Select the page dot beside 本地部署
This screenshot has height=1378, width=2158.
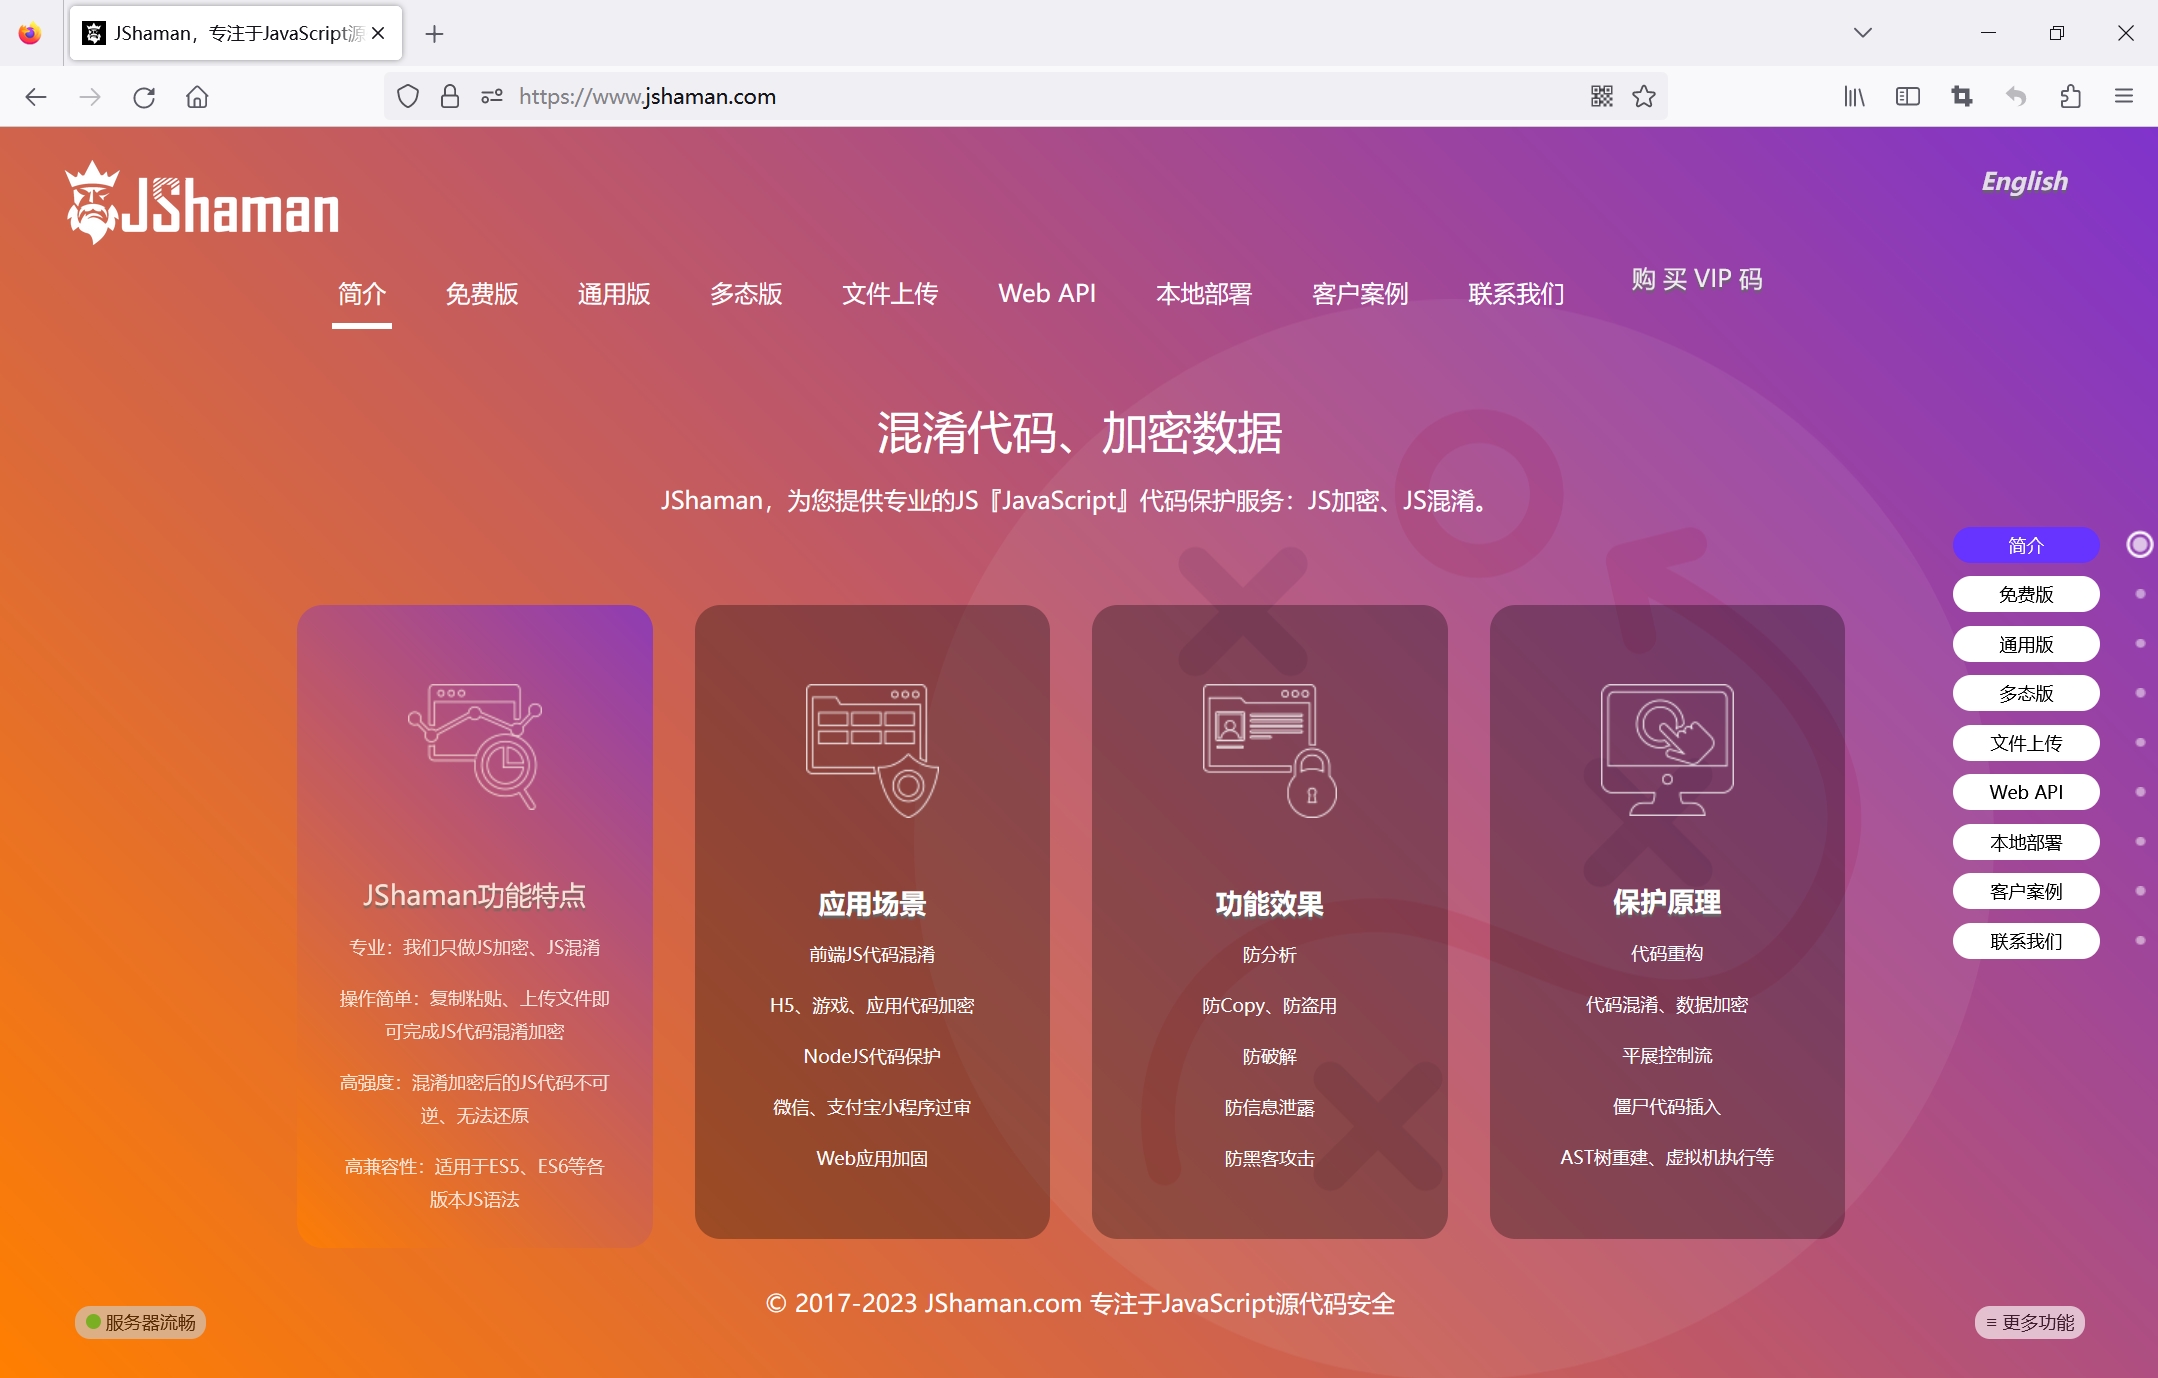pos(2140,841)
